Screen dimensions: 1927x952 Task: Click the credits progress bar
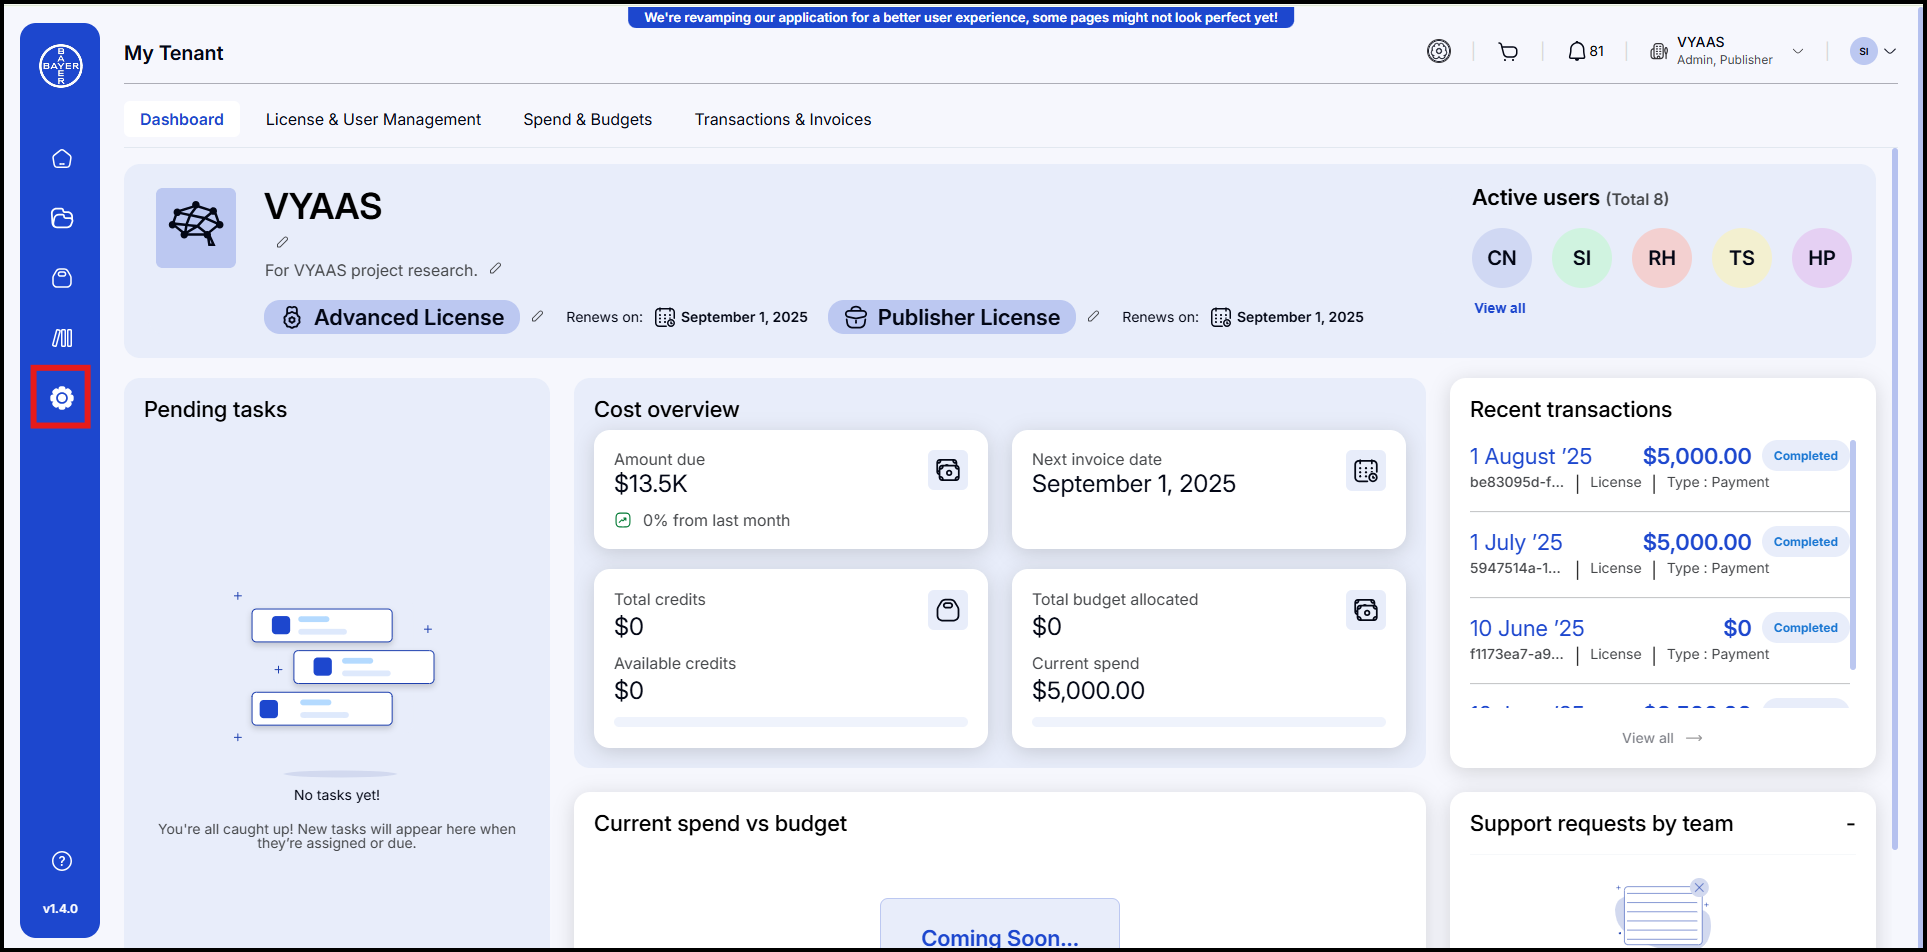[x=791, y=722]
